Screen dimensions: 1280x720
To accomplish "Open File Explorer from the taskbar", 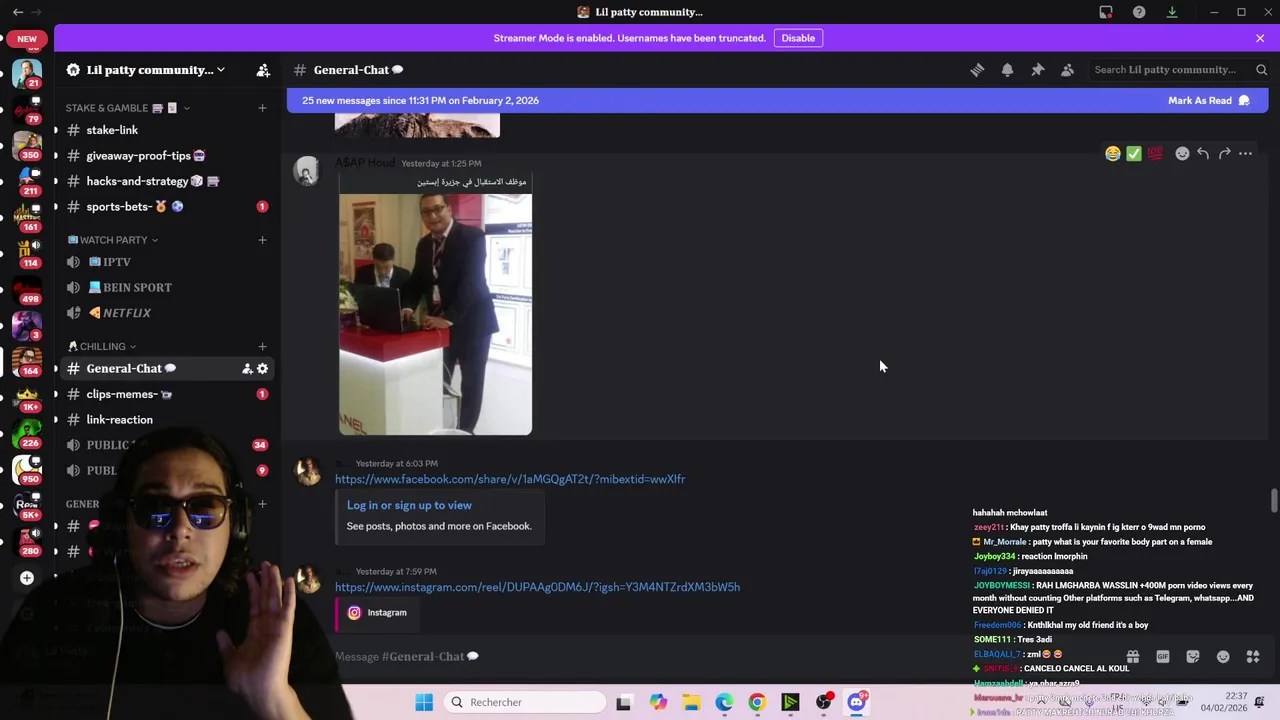I will point(691,702).
